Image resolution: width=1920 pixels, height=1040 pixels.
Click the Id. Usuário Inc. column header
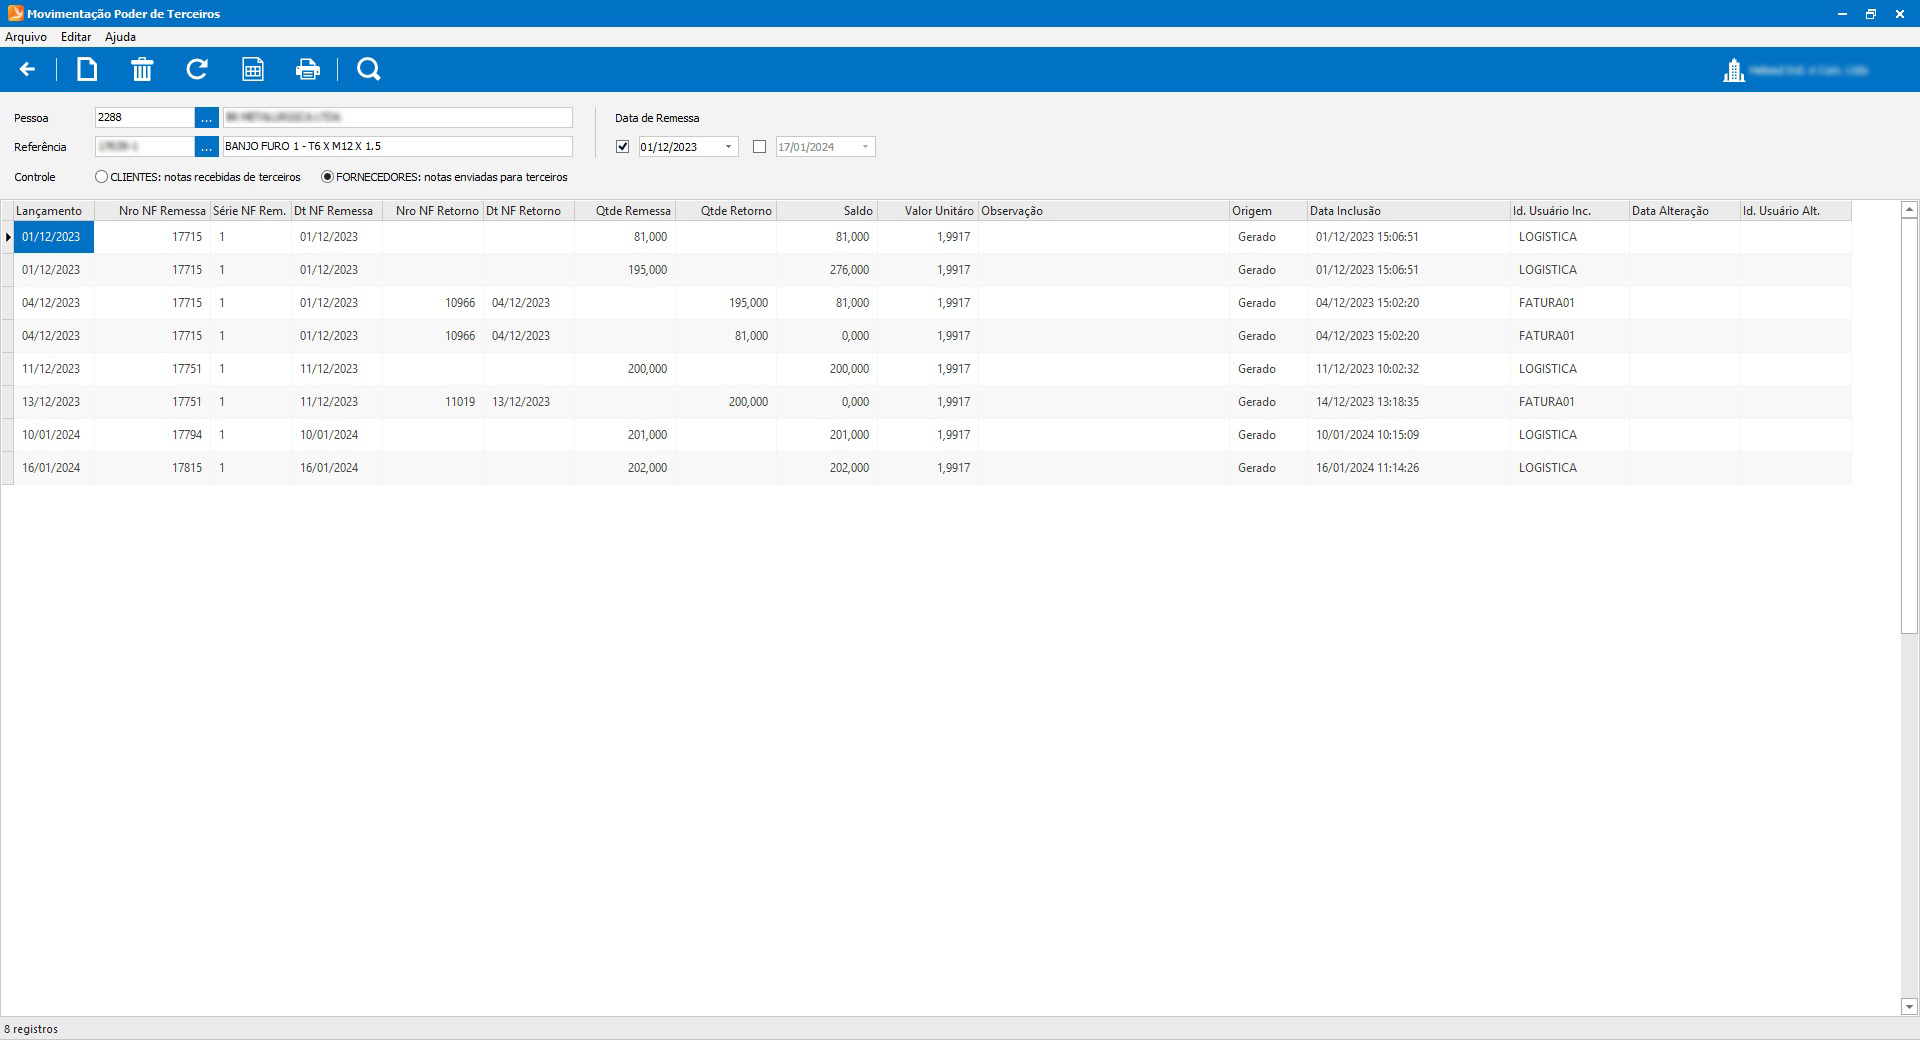pyautogui.click(x=1570, y=211)
